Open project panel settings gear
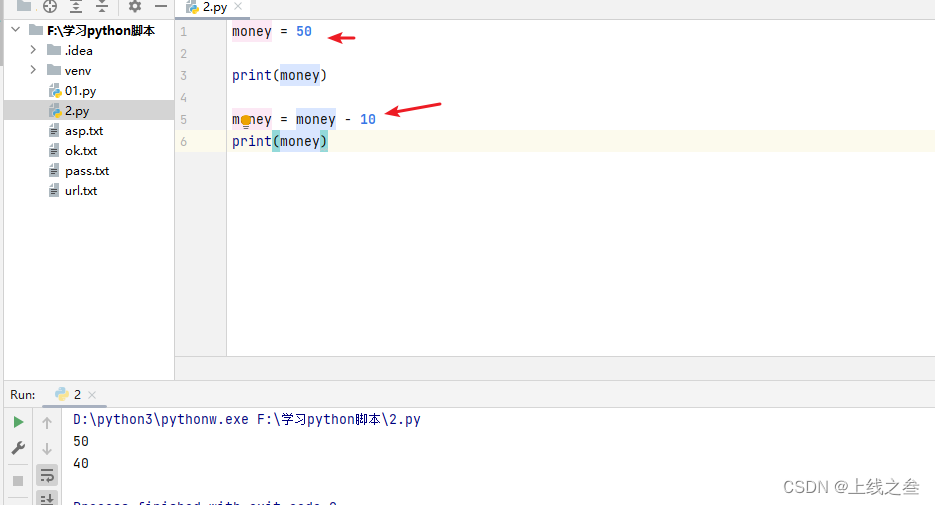This screenshot has height=505, width=935. (x=135, y=7)
